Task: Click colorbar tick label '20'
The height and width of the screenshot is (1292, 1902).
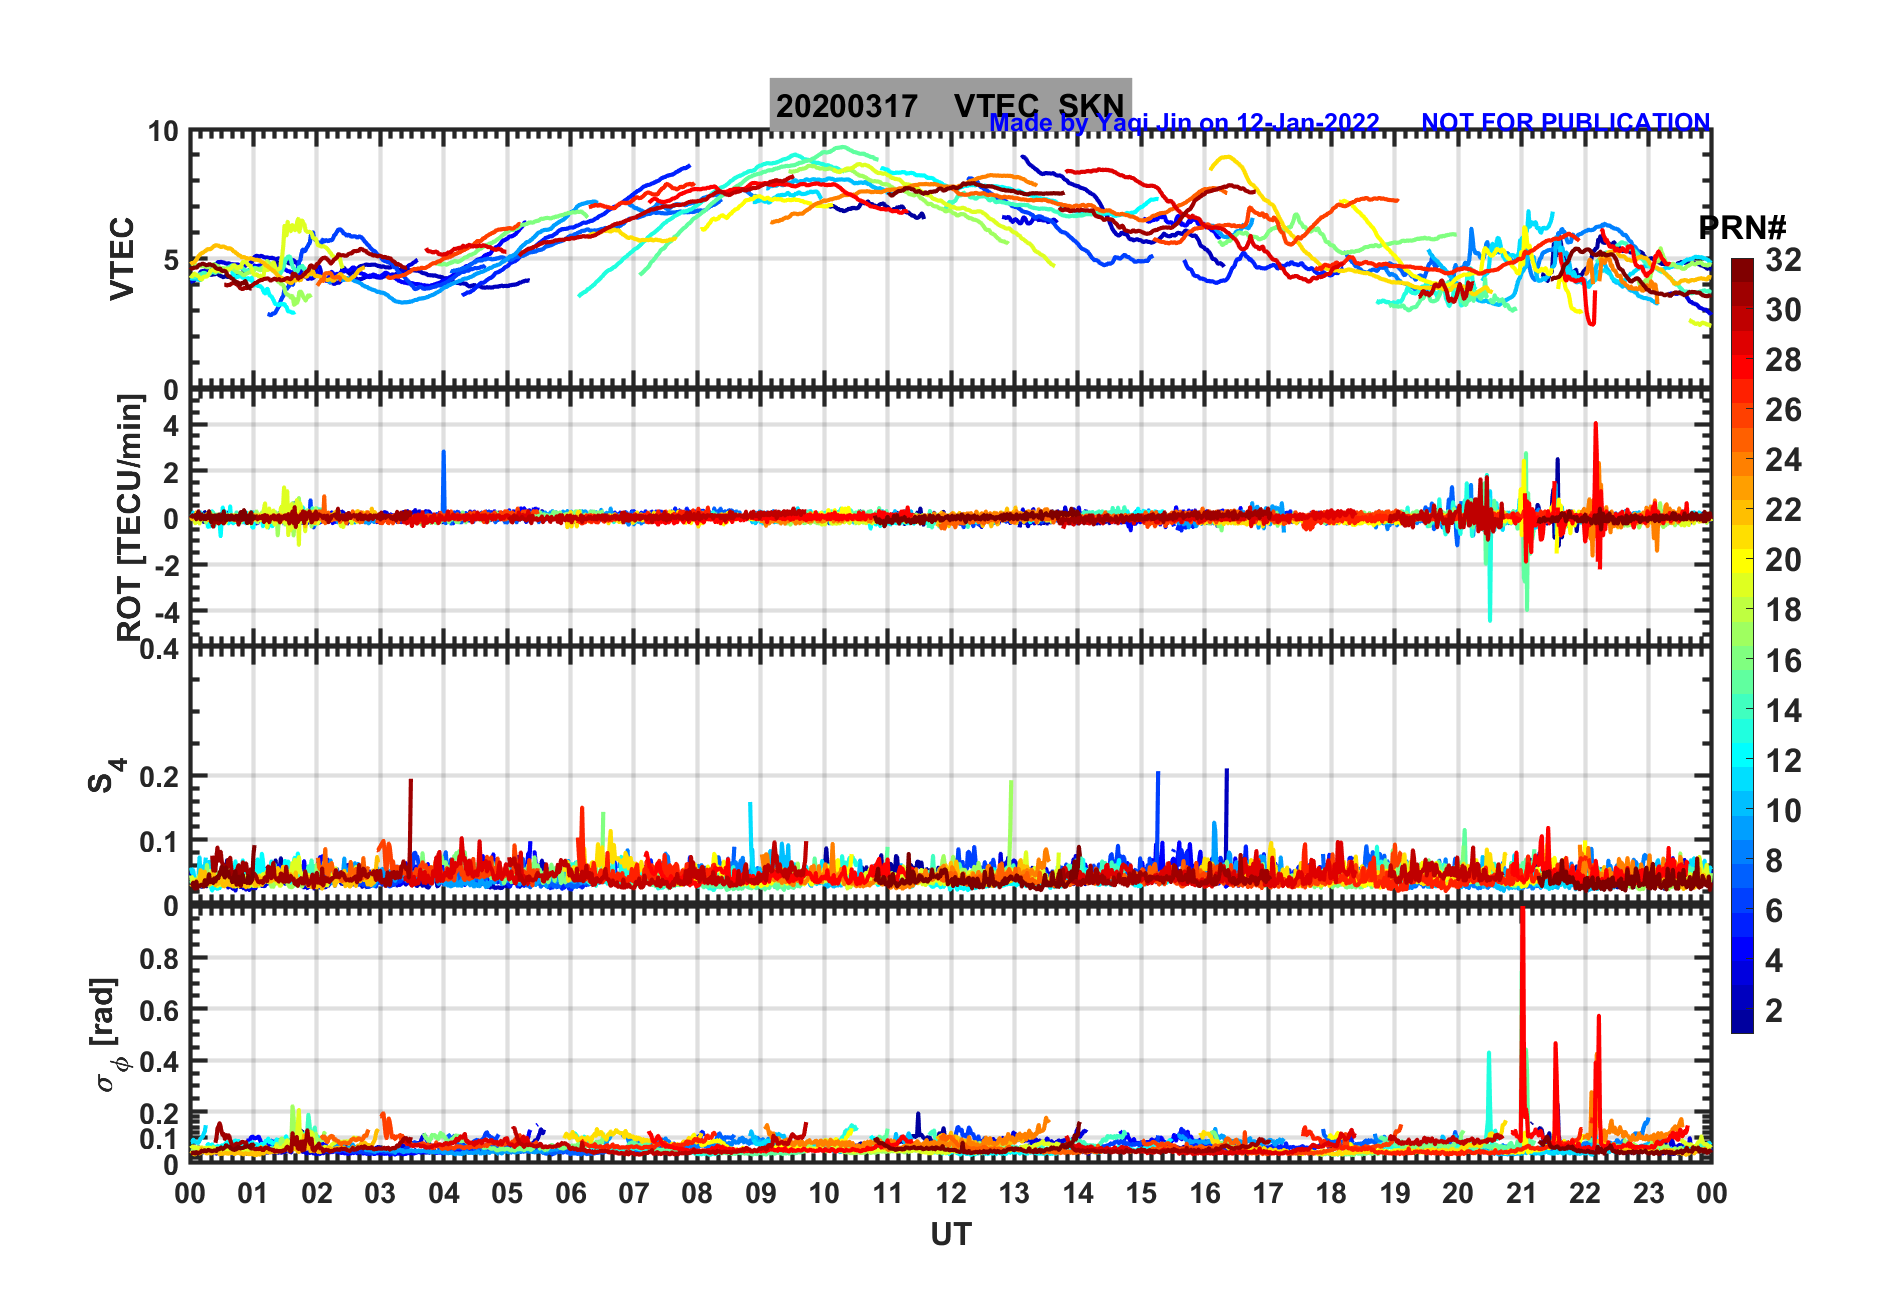Action: [x=1783, y=560]
